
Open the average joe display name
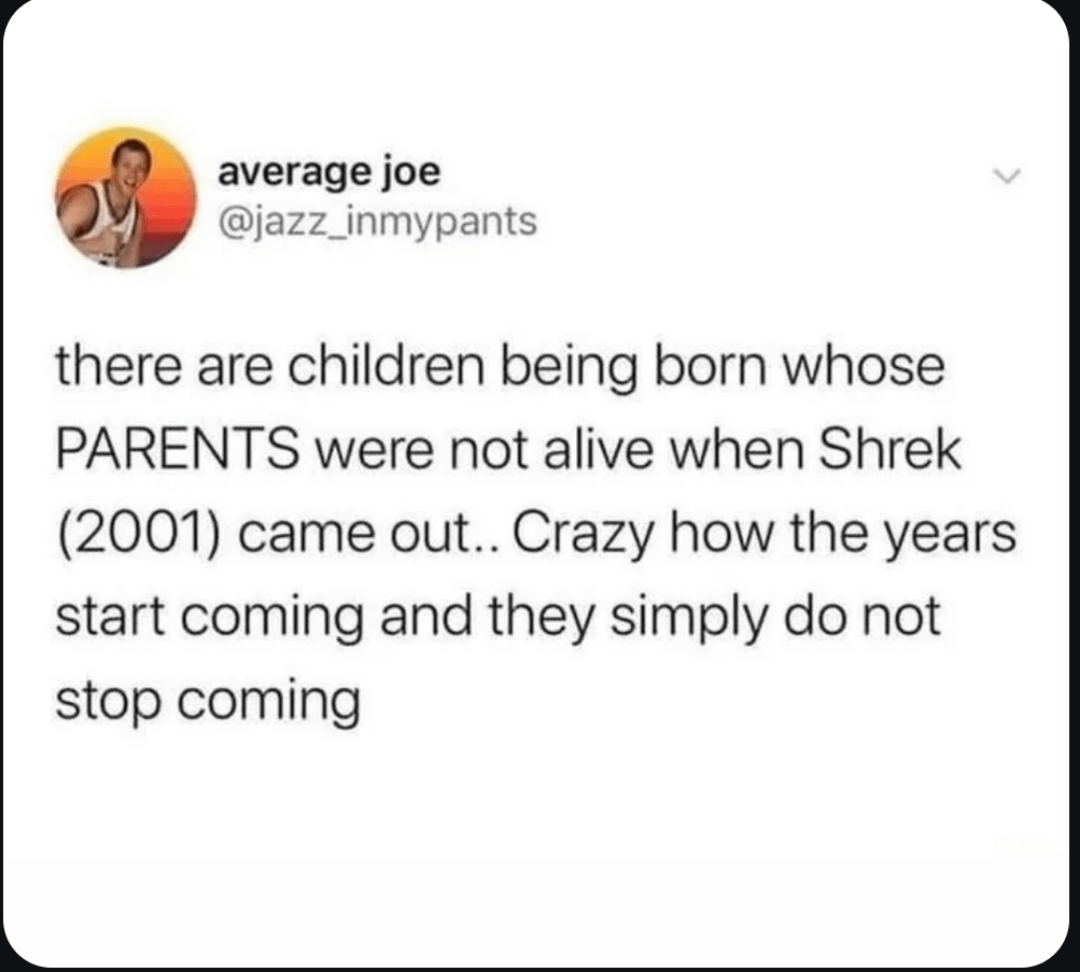point(329,173)
